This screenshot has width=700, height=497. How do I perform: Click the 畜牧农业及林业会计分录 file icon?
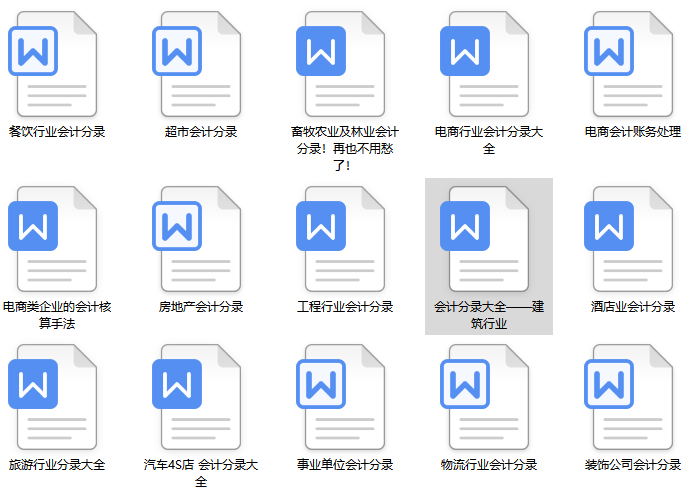tap(341, 64)
